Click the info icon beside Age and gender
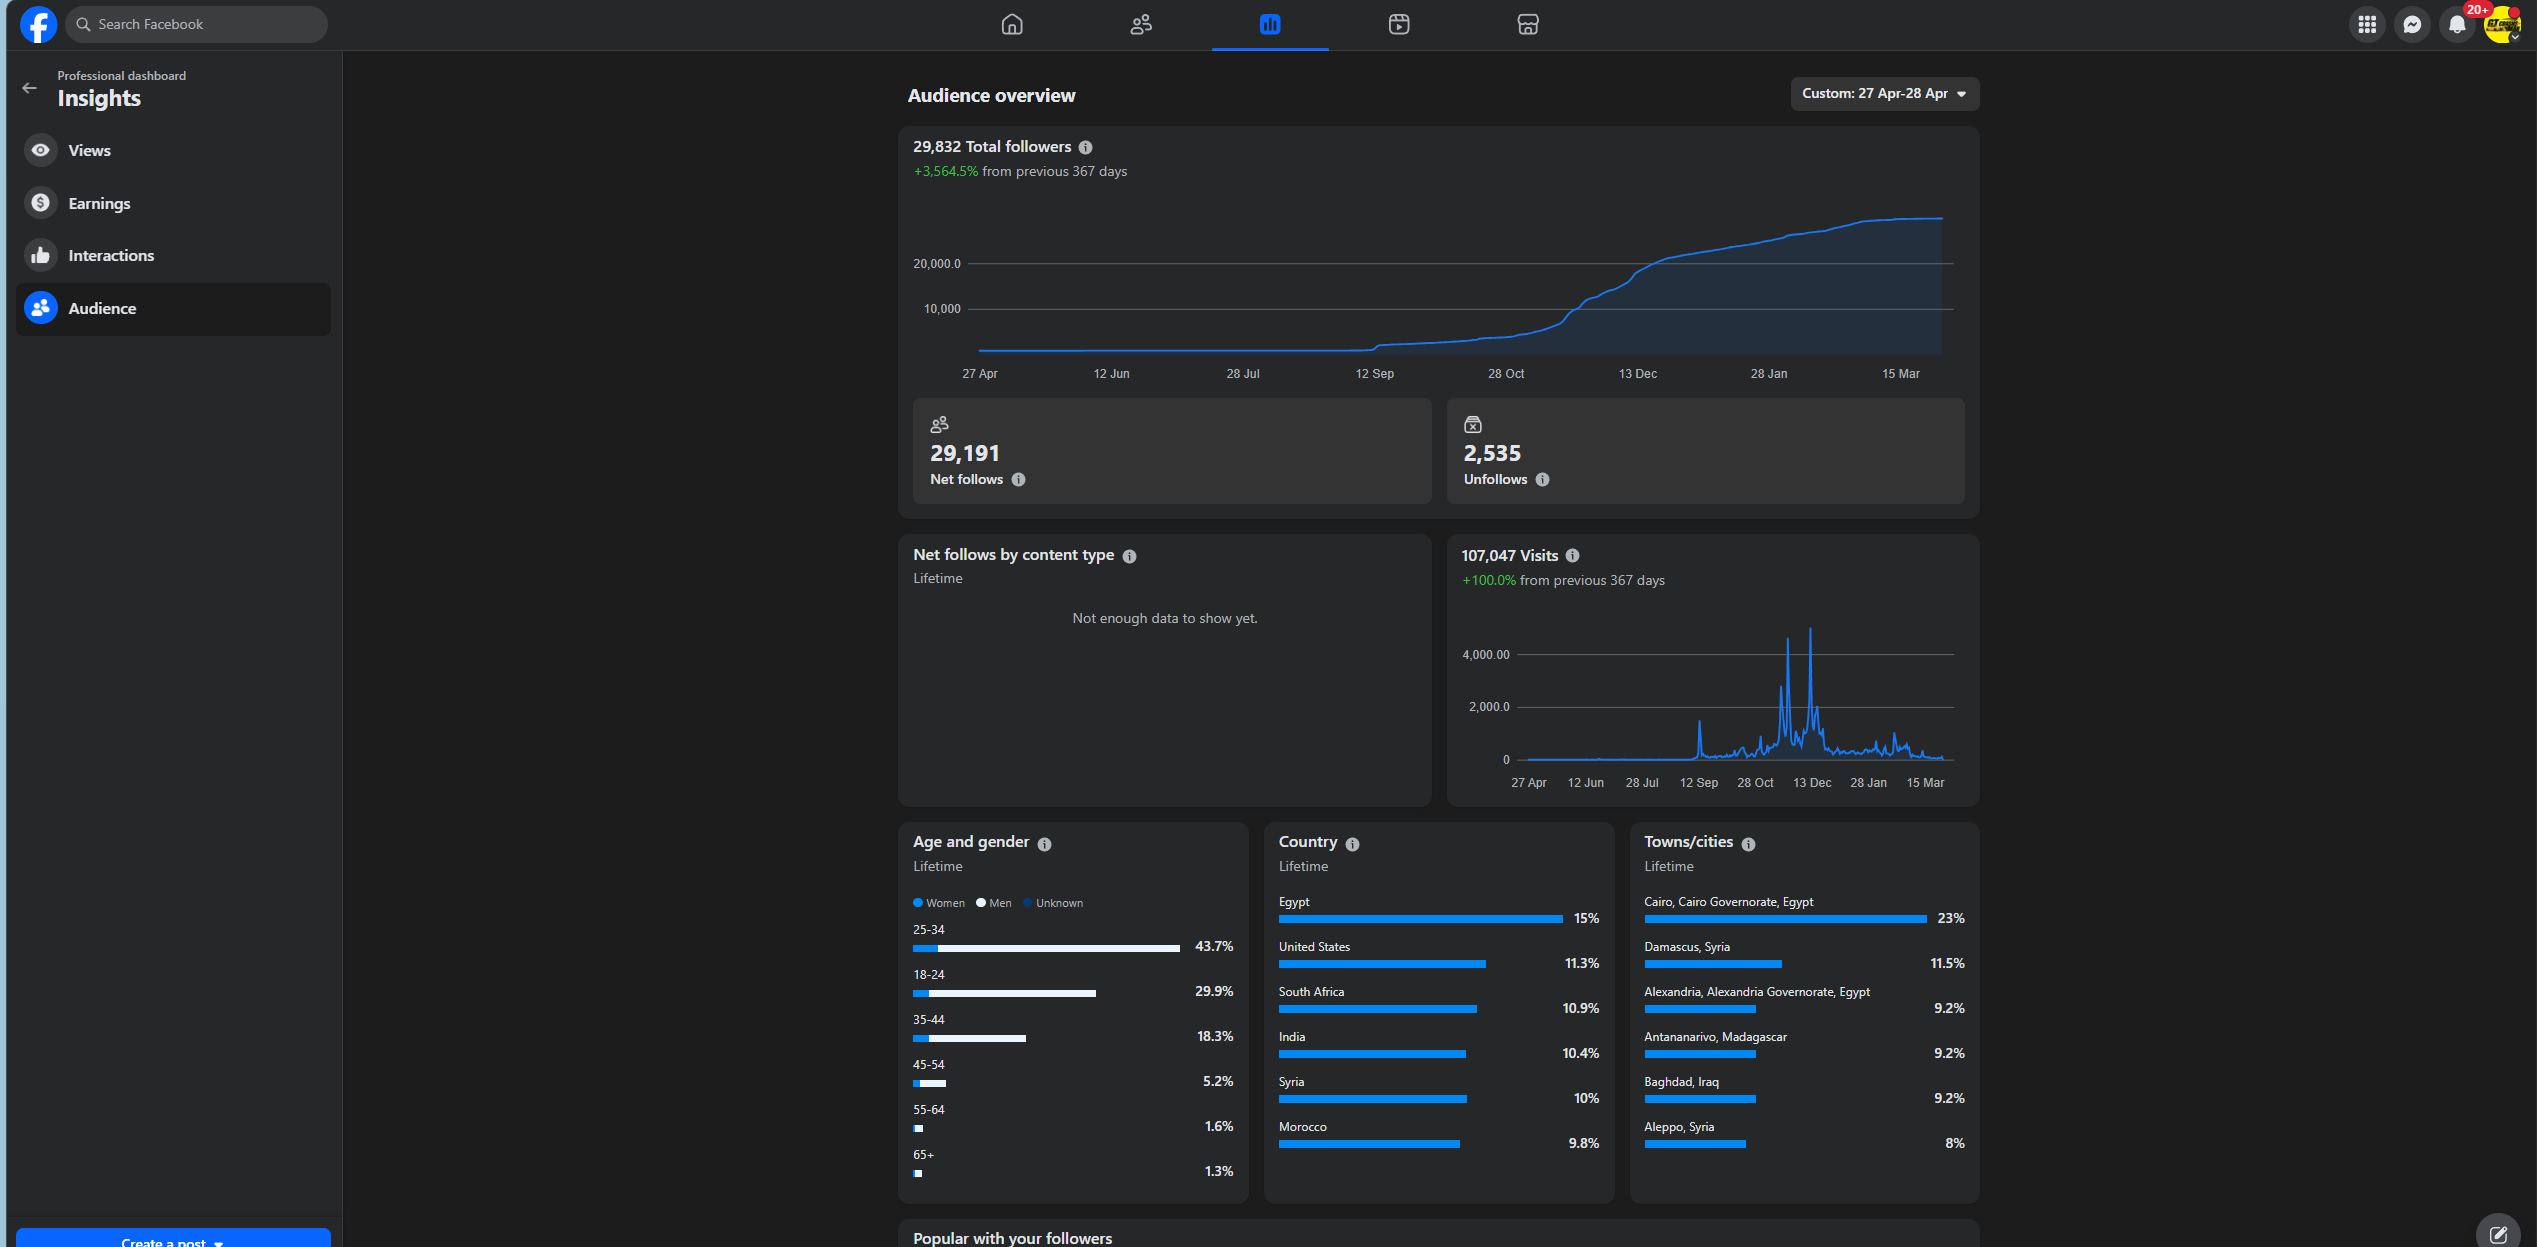The width and height of the screenshot is (2537, 1247). (x=1044, y=844)
